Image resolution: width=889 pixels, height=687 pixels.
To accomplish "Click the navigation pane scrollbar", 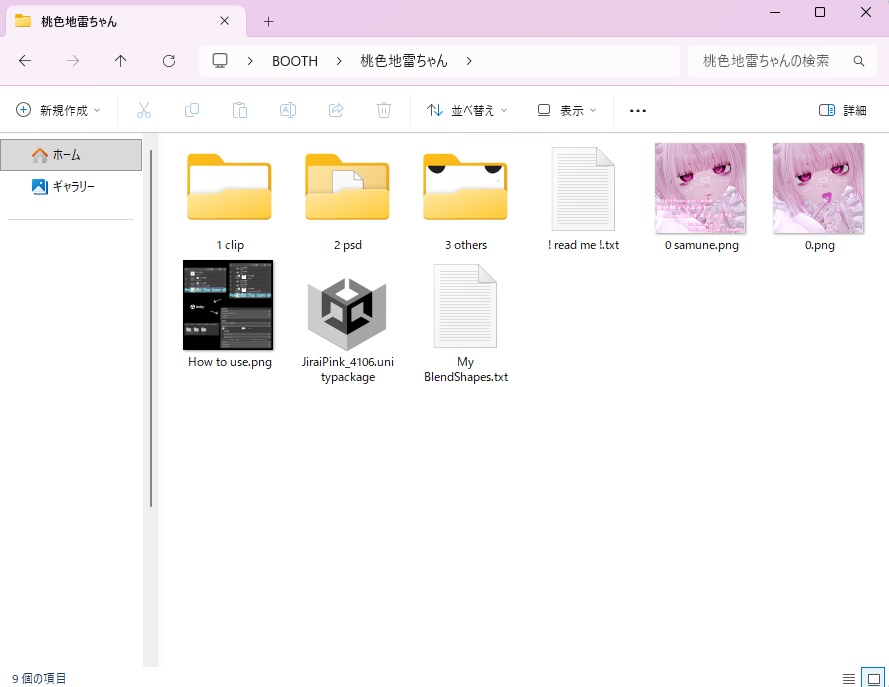I will click(x=151, y=329).
